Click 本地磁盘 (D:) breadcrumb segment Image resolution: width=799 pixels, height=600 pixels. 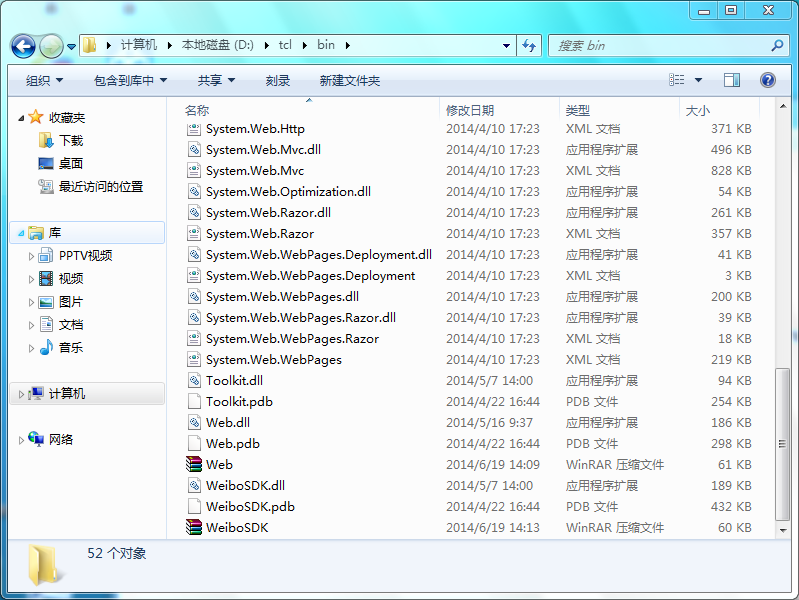tap(218, 45)
